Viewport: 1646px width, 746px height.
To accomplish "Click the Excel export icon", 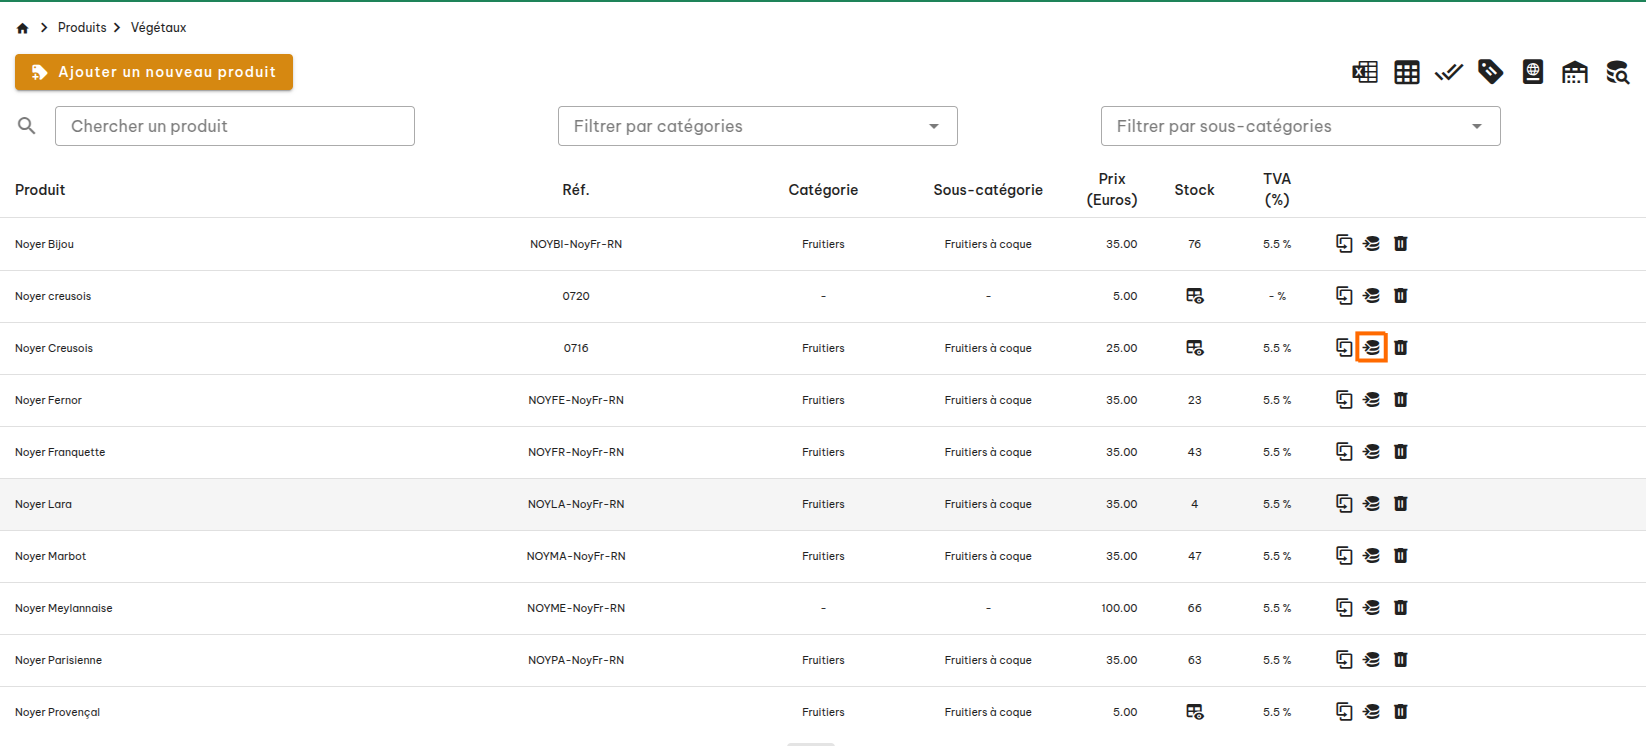I will 1365,72.
